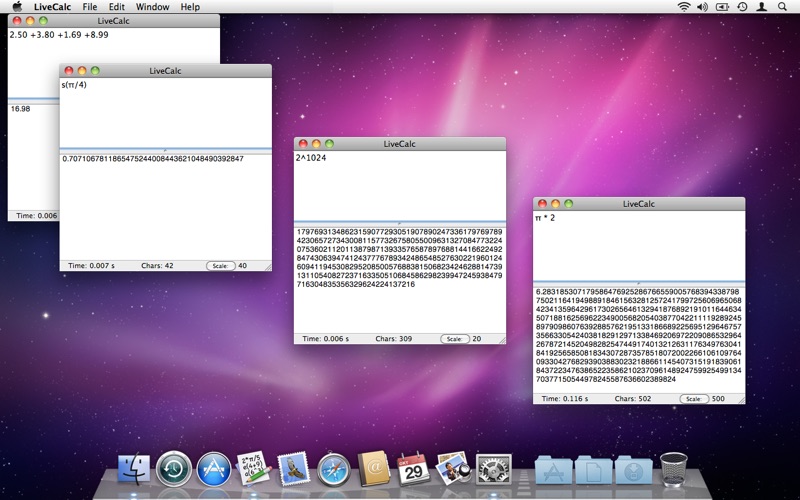Screen dimensions: 800x500
Task: Close the π * 2 LiveCalc window
Action: click(542, 204)
